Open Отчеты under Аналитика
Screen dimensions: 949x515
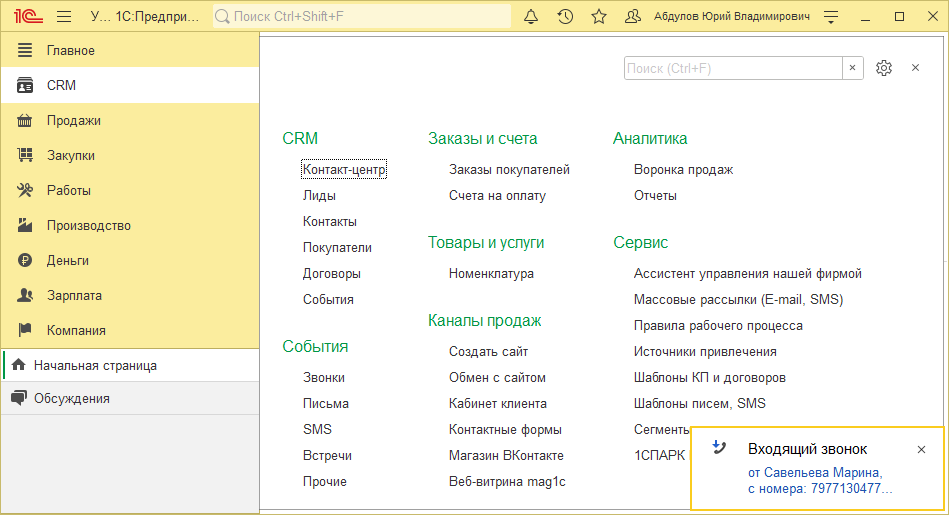coord(655,195)
